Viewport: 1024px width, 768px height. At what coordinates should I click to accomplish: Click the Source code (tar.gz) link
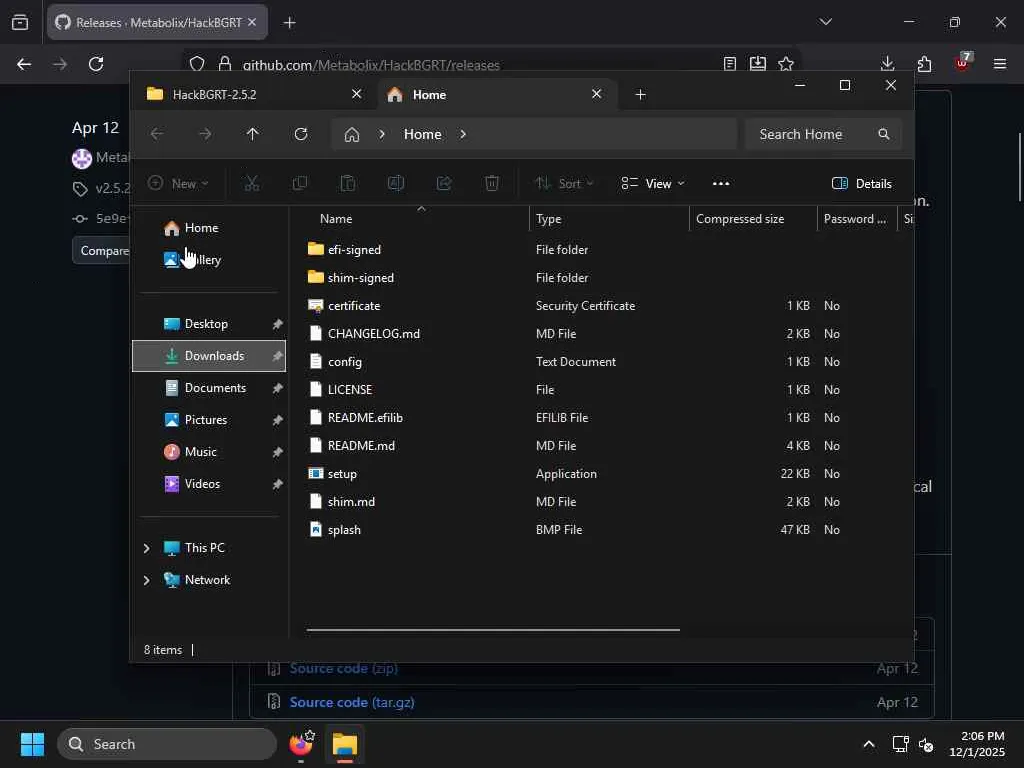tap(352, 702)
